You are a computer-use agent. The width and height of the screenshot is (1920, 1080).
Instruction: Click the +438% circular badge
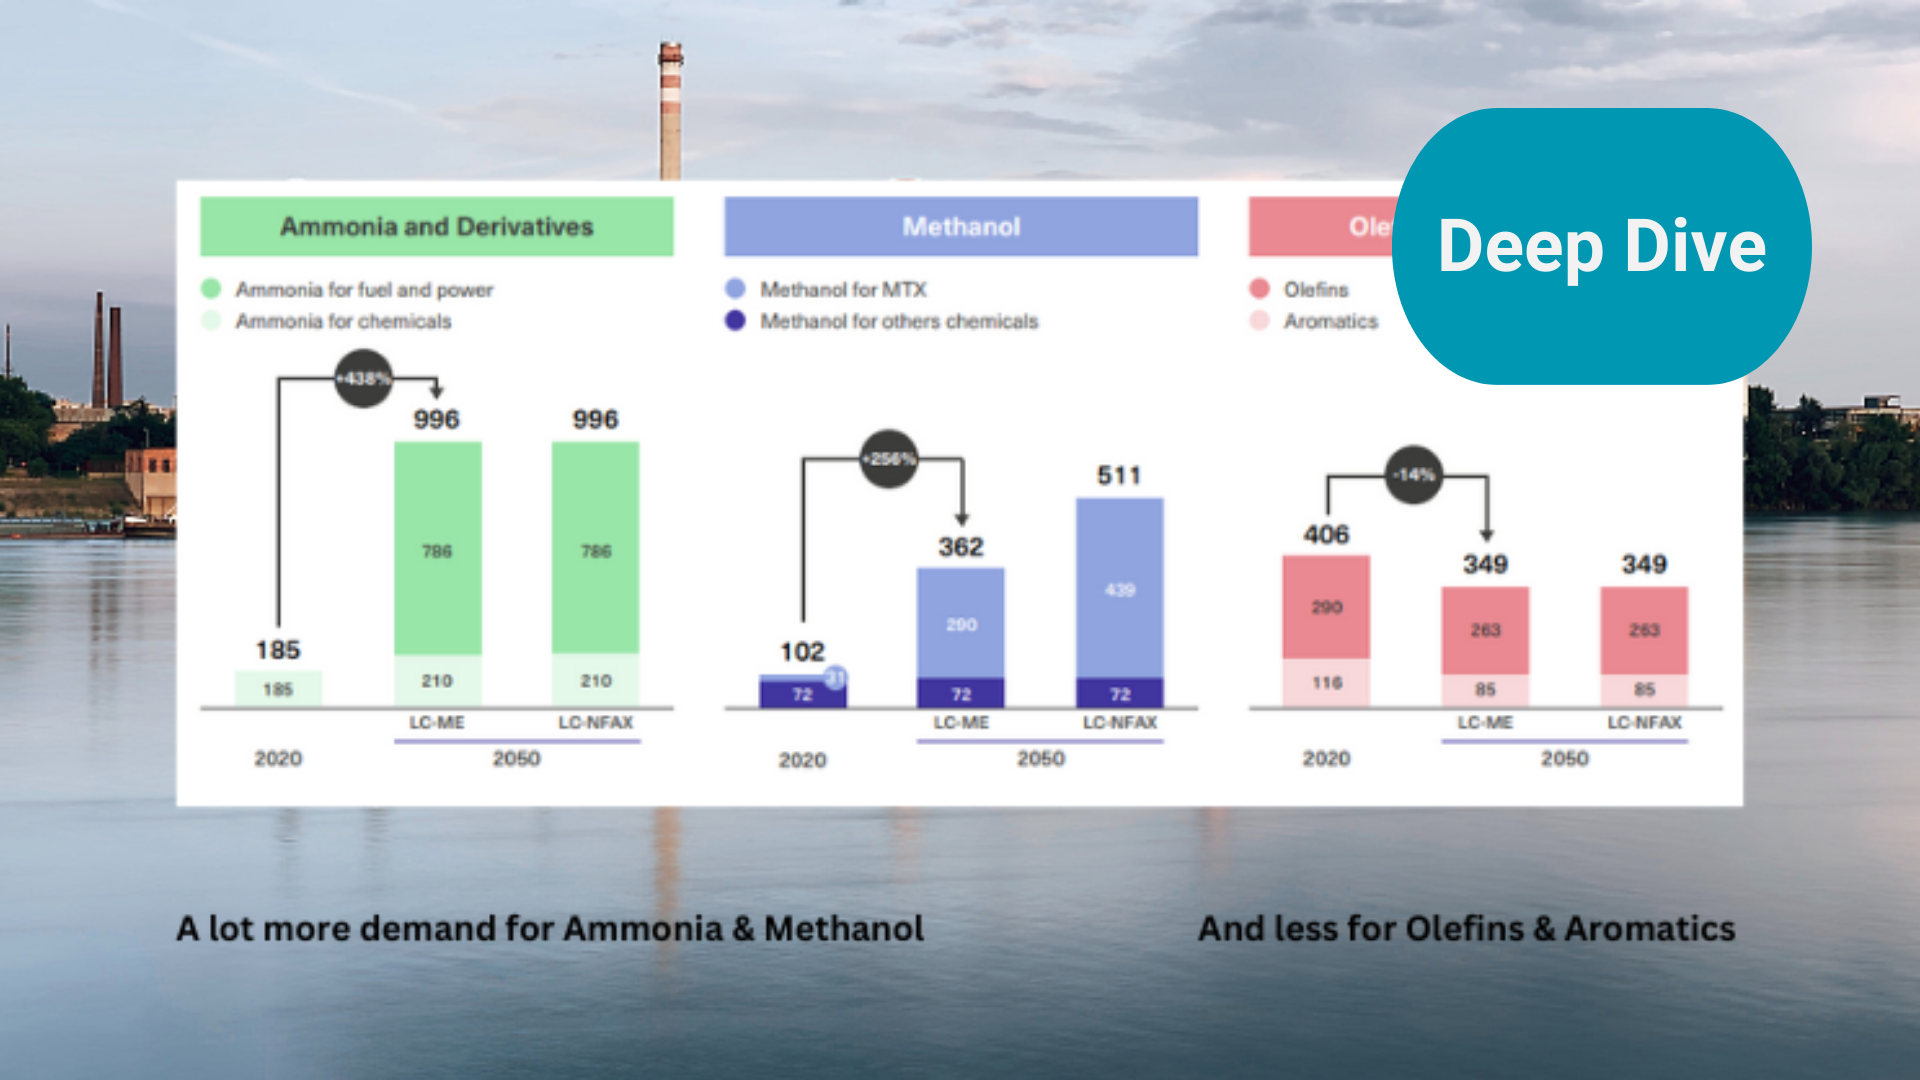(x=363, y=378)
